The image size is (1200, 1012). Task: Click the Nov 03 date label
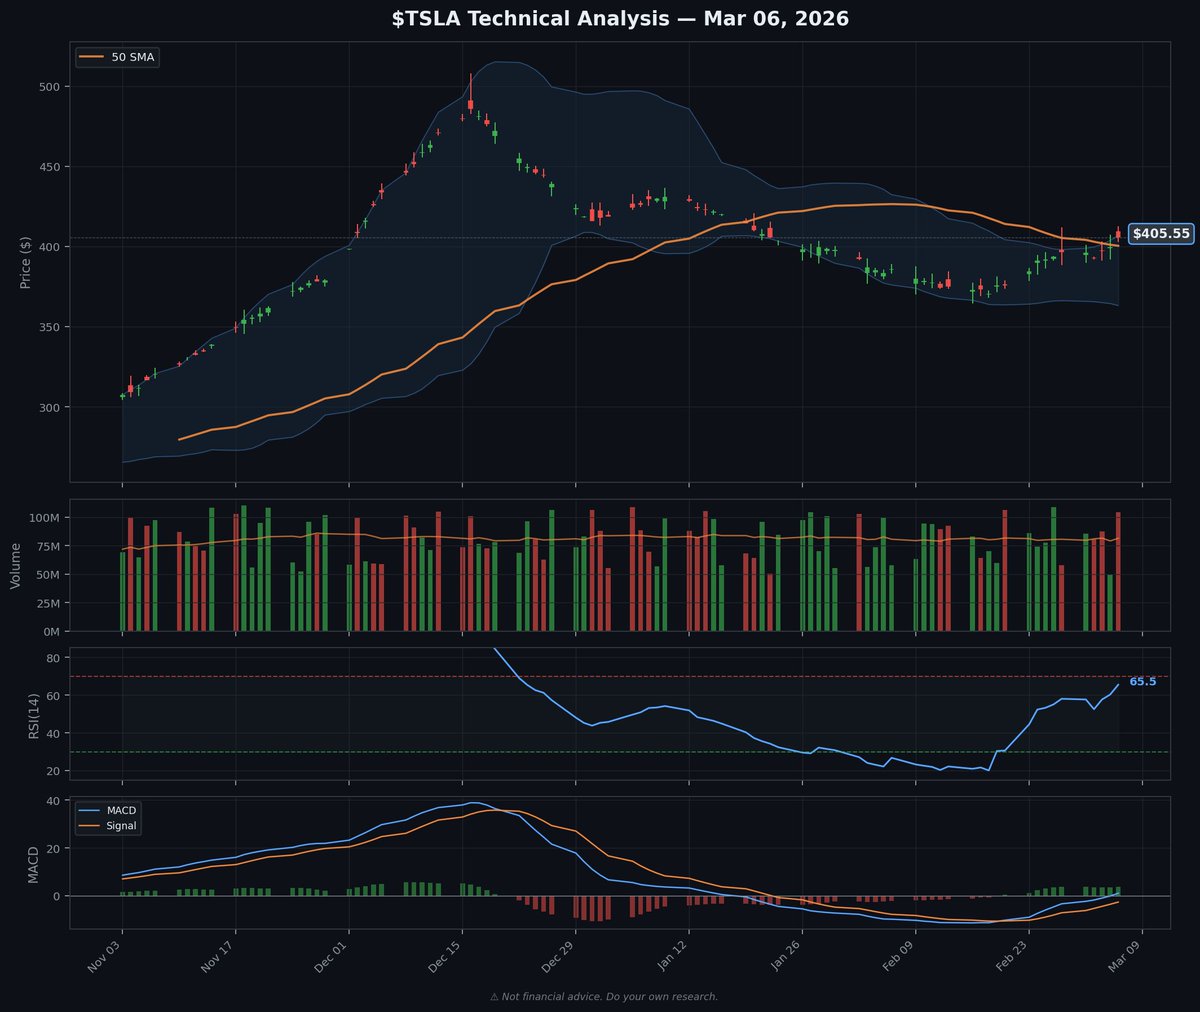104,959
